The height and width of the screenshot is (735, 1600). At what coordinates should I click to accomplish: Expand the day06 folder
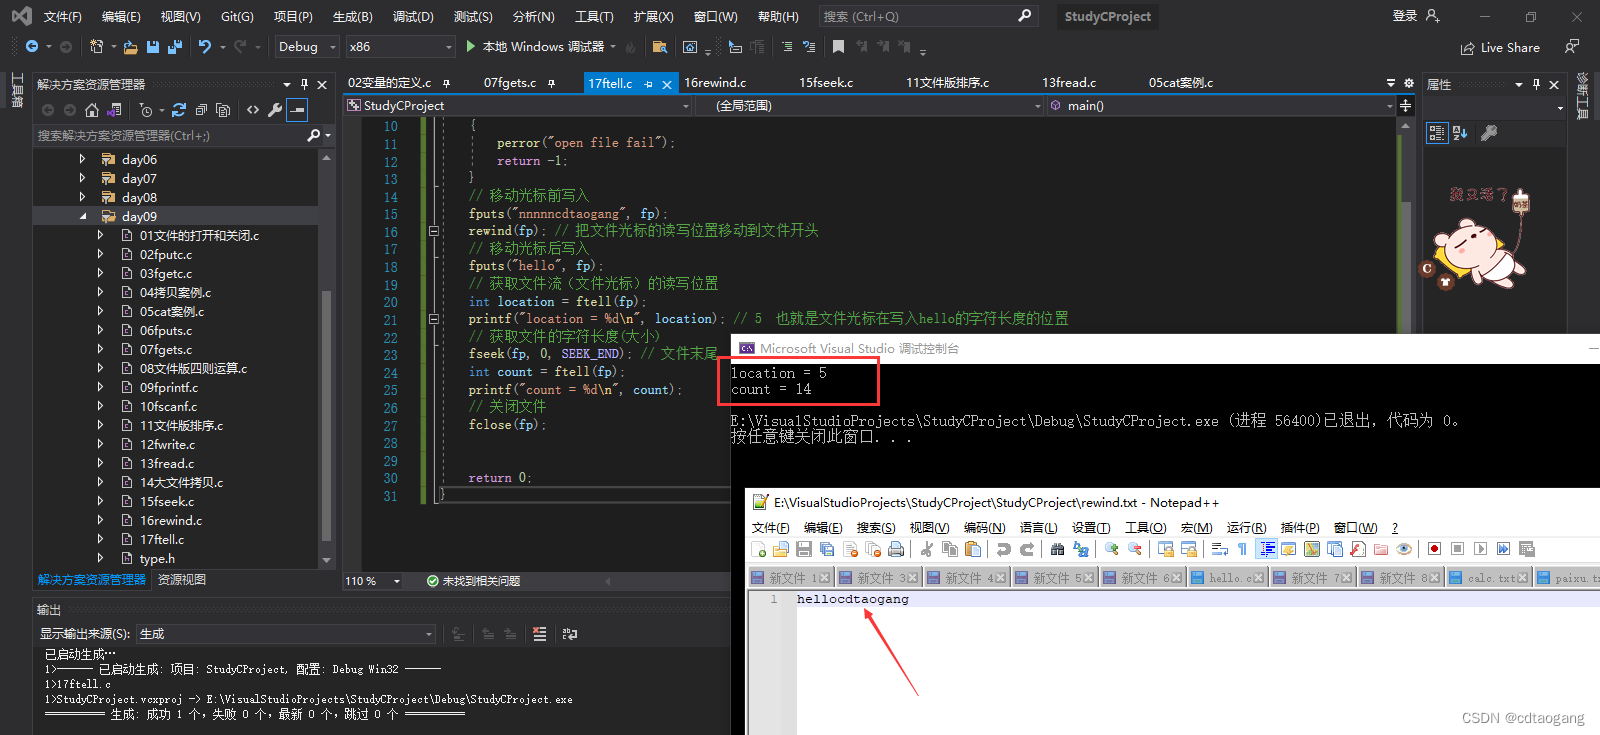coord(82,159)
